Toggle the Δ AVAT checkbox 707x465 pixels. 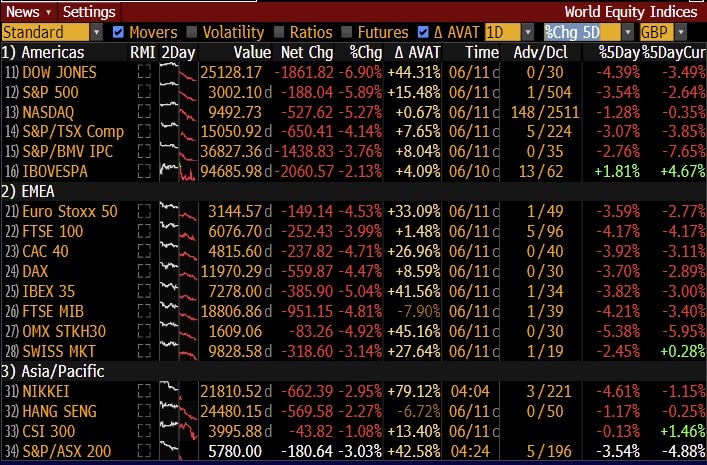point(423,32)
